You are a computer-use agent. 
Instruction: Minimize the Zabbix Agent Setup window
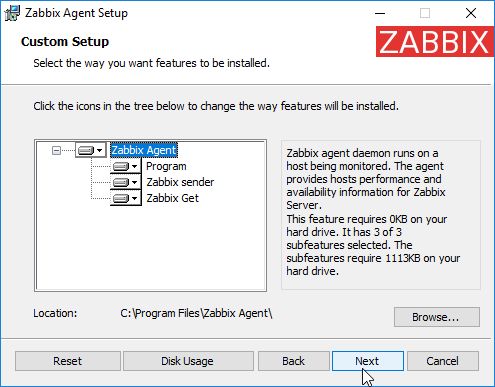point(380,13)
